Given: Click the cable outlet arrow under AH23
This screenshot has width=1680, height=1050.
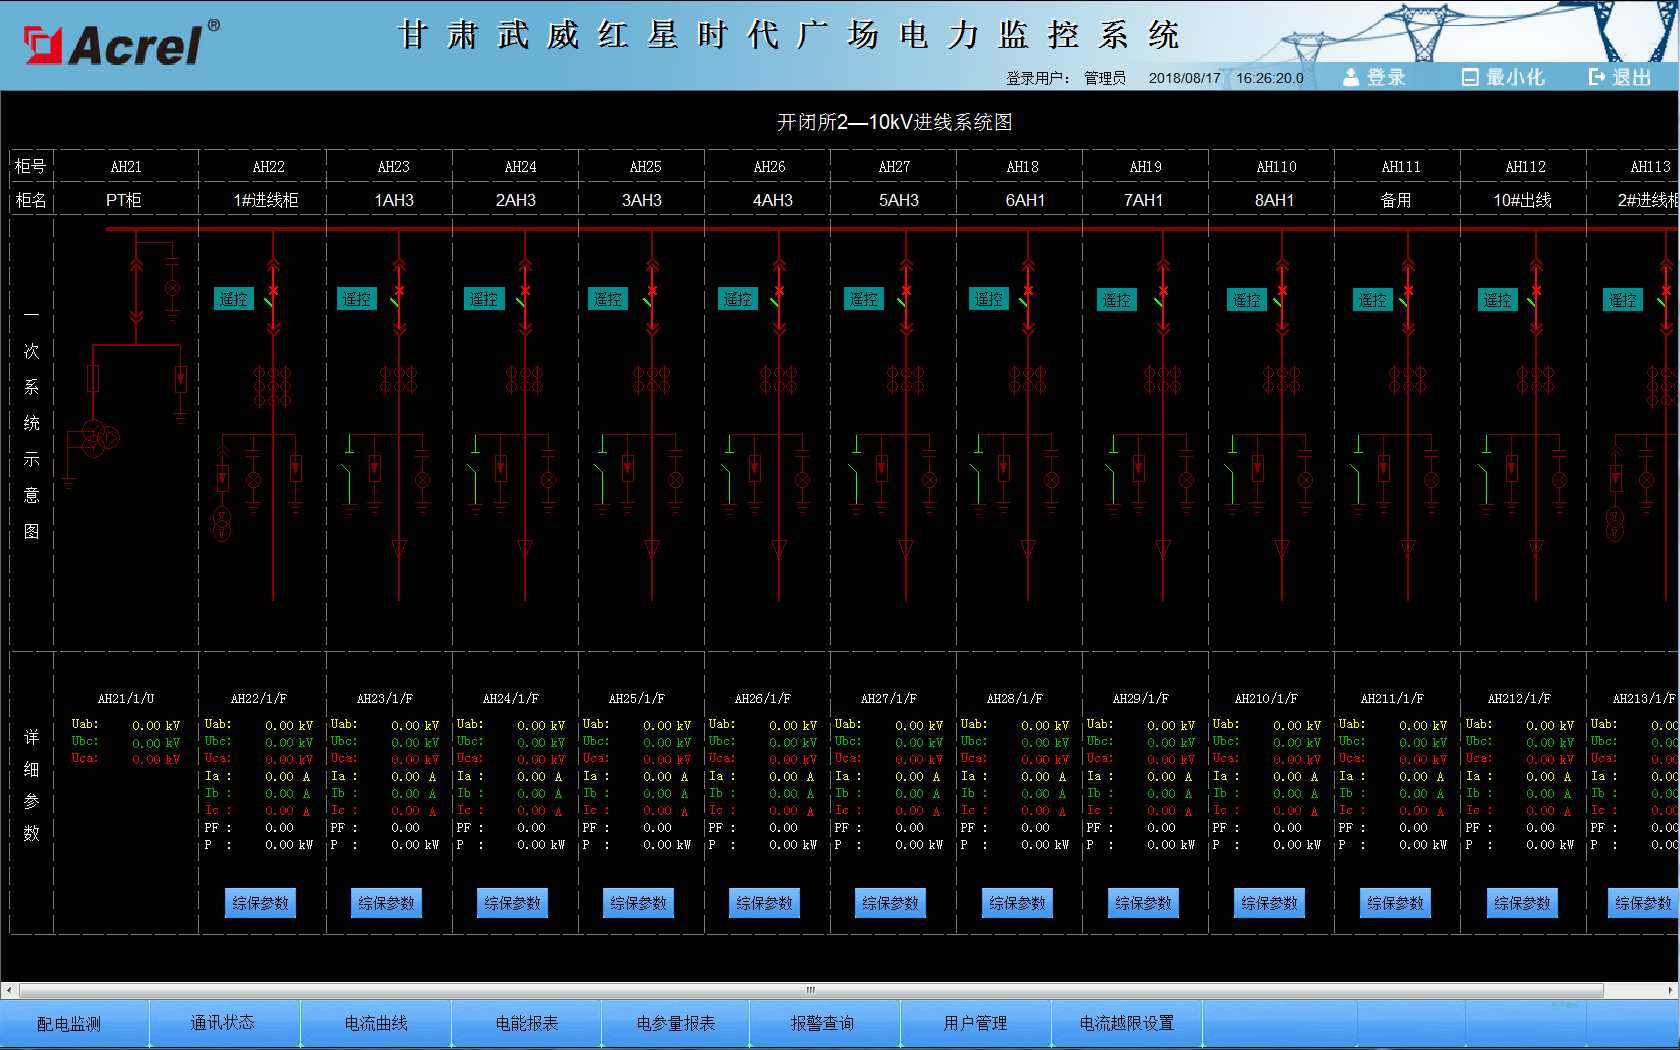Looking at the screenshot, I should point(398,548).
